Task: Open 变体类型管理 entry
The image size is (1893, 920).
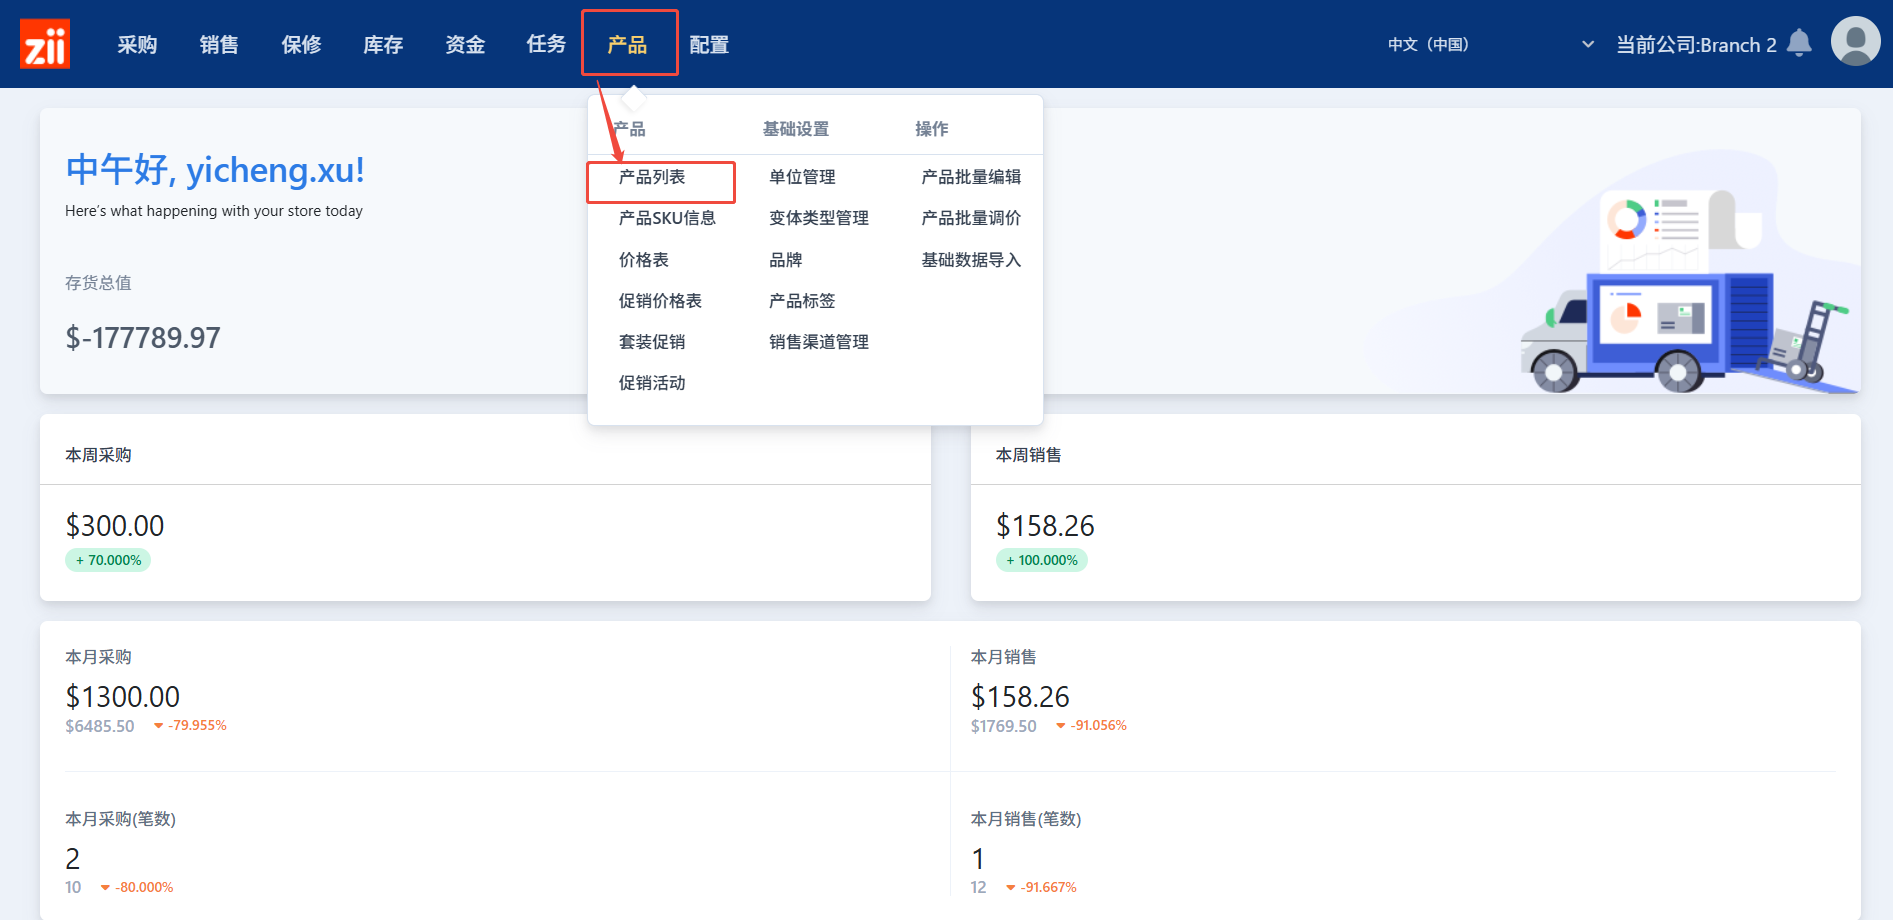Action: [x=819, y=218]
